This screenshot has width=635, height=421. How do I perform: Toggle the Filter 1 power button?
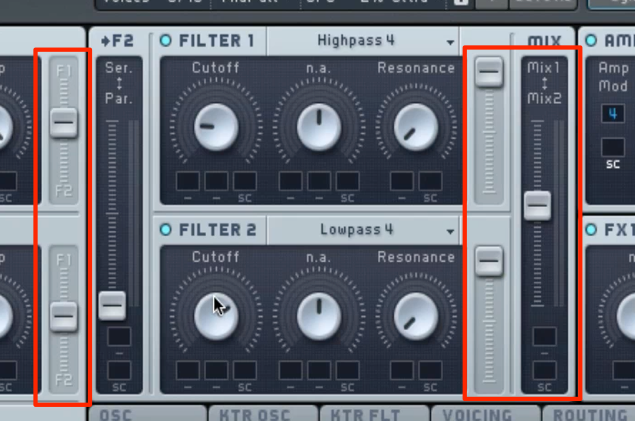166,40
